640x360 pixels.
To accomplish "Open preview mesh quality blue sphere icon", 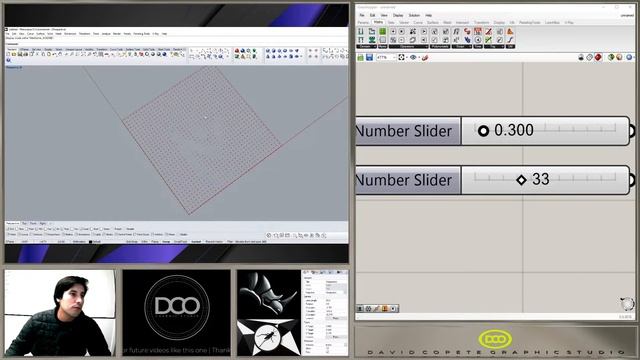I will click(x=629, y=58).
